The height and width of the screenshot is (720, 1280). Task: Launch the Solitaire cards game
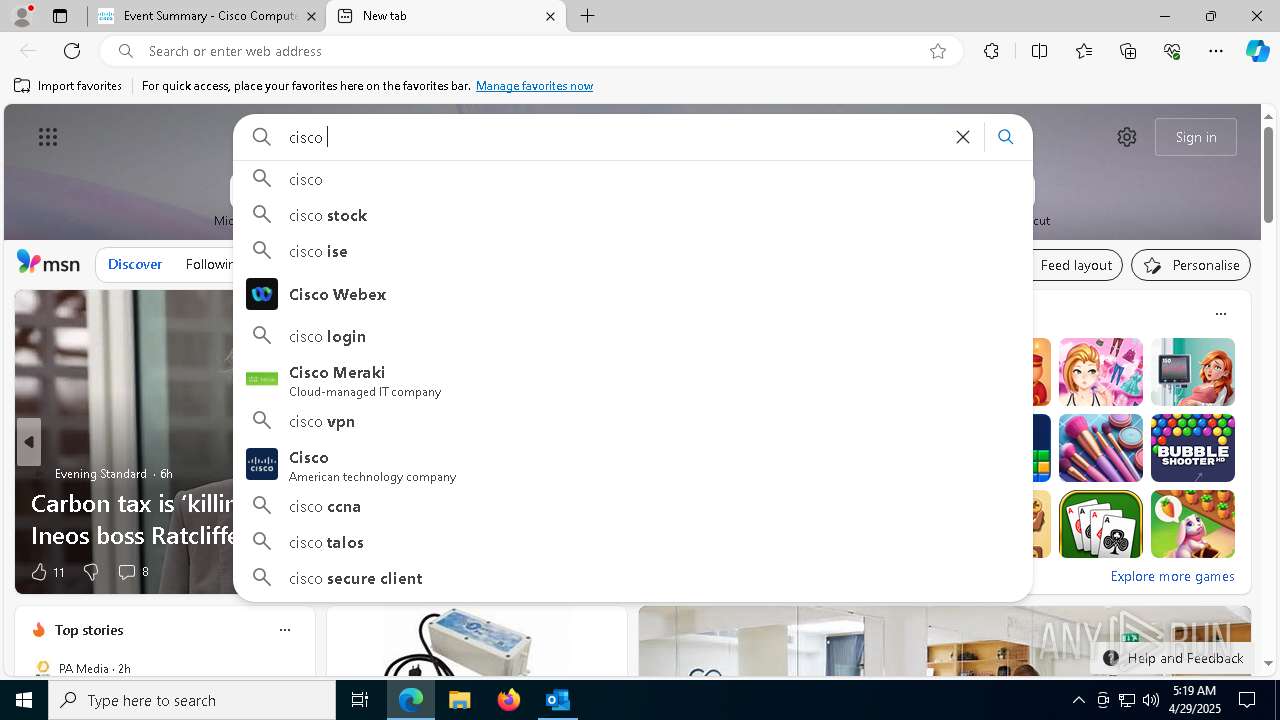(x=1101, y=524)
